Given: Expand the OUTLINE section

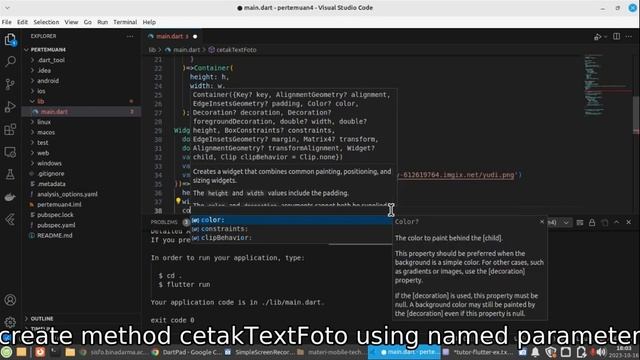Looking at the screenshot, I should [81, 318].
